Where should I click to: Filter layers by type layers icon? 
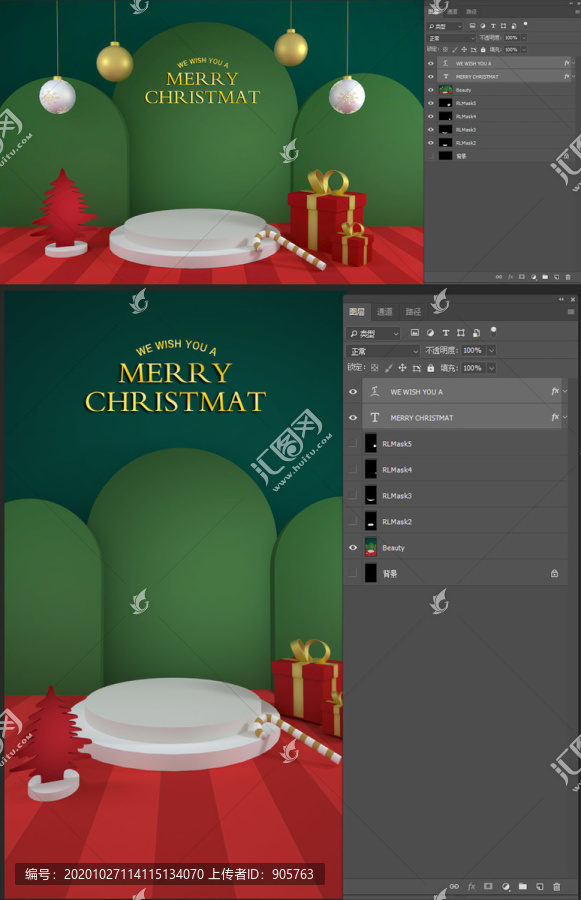click(446, 333)
